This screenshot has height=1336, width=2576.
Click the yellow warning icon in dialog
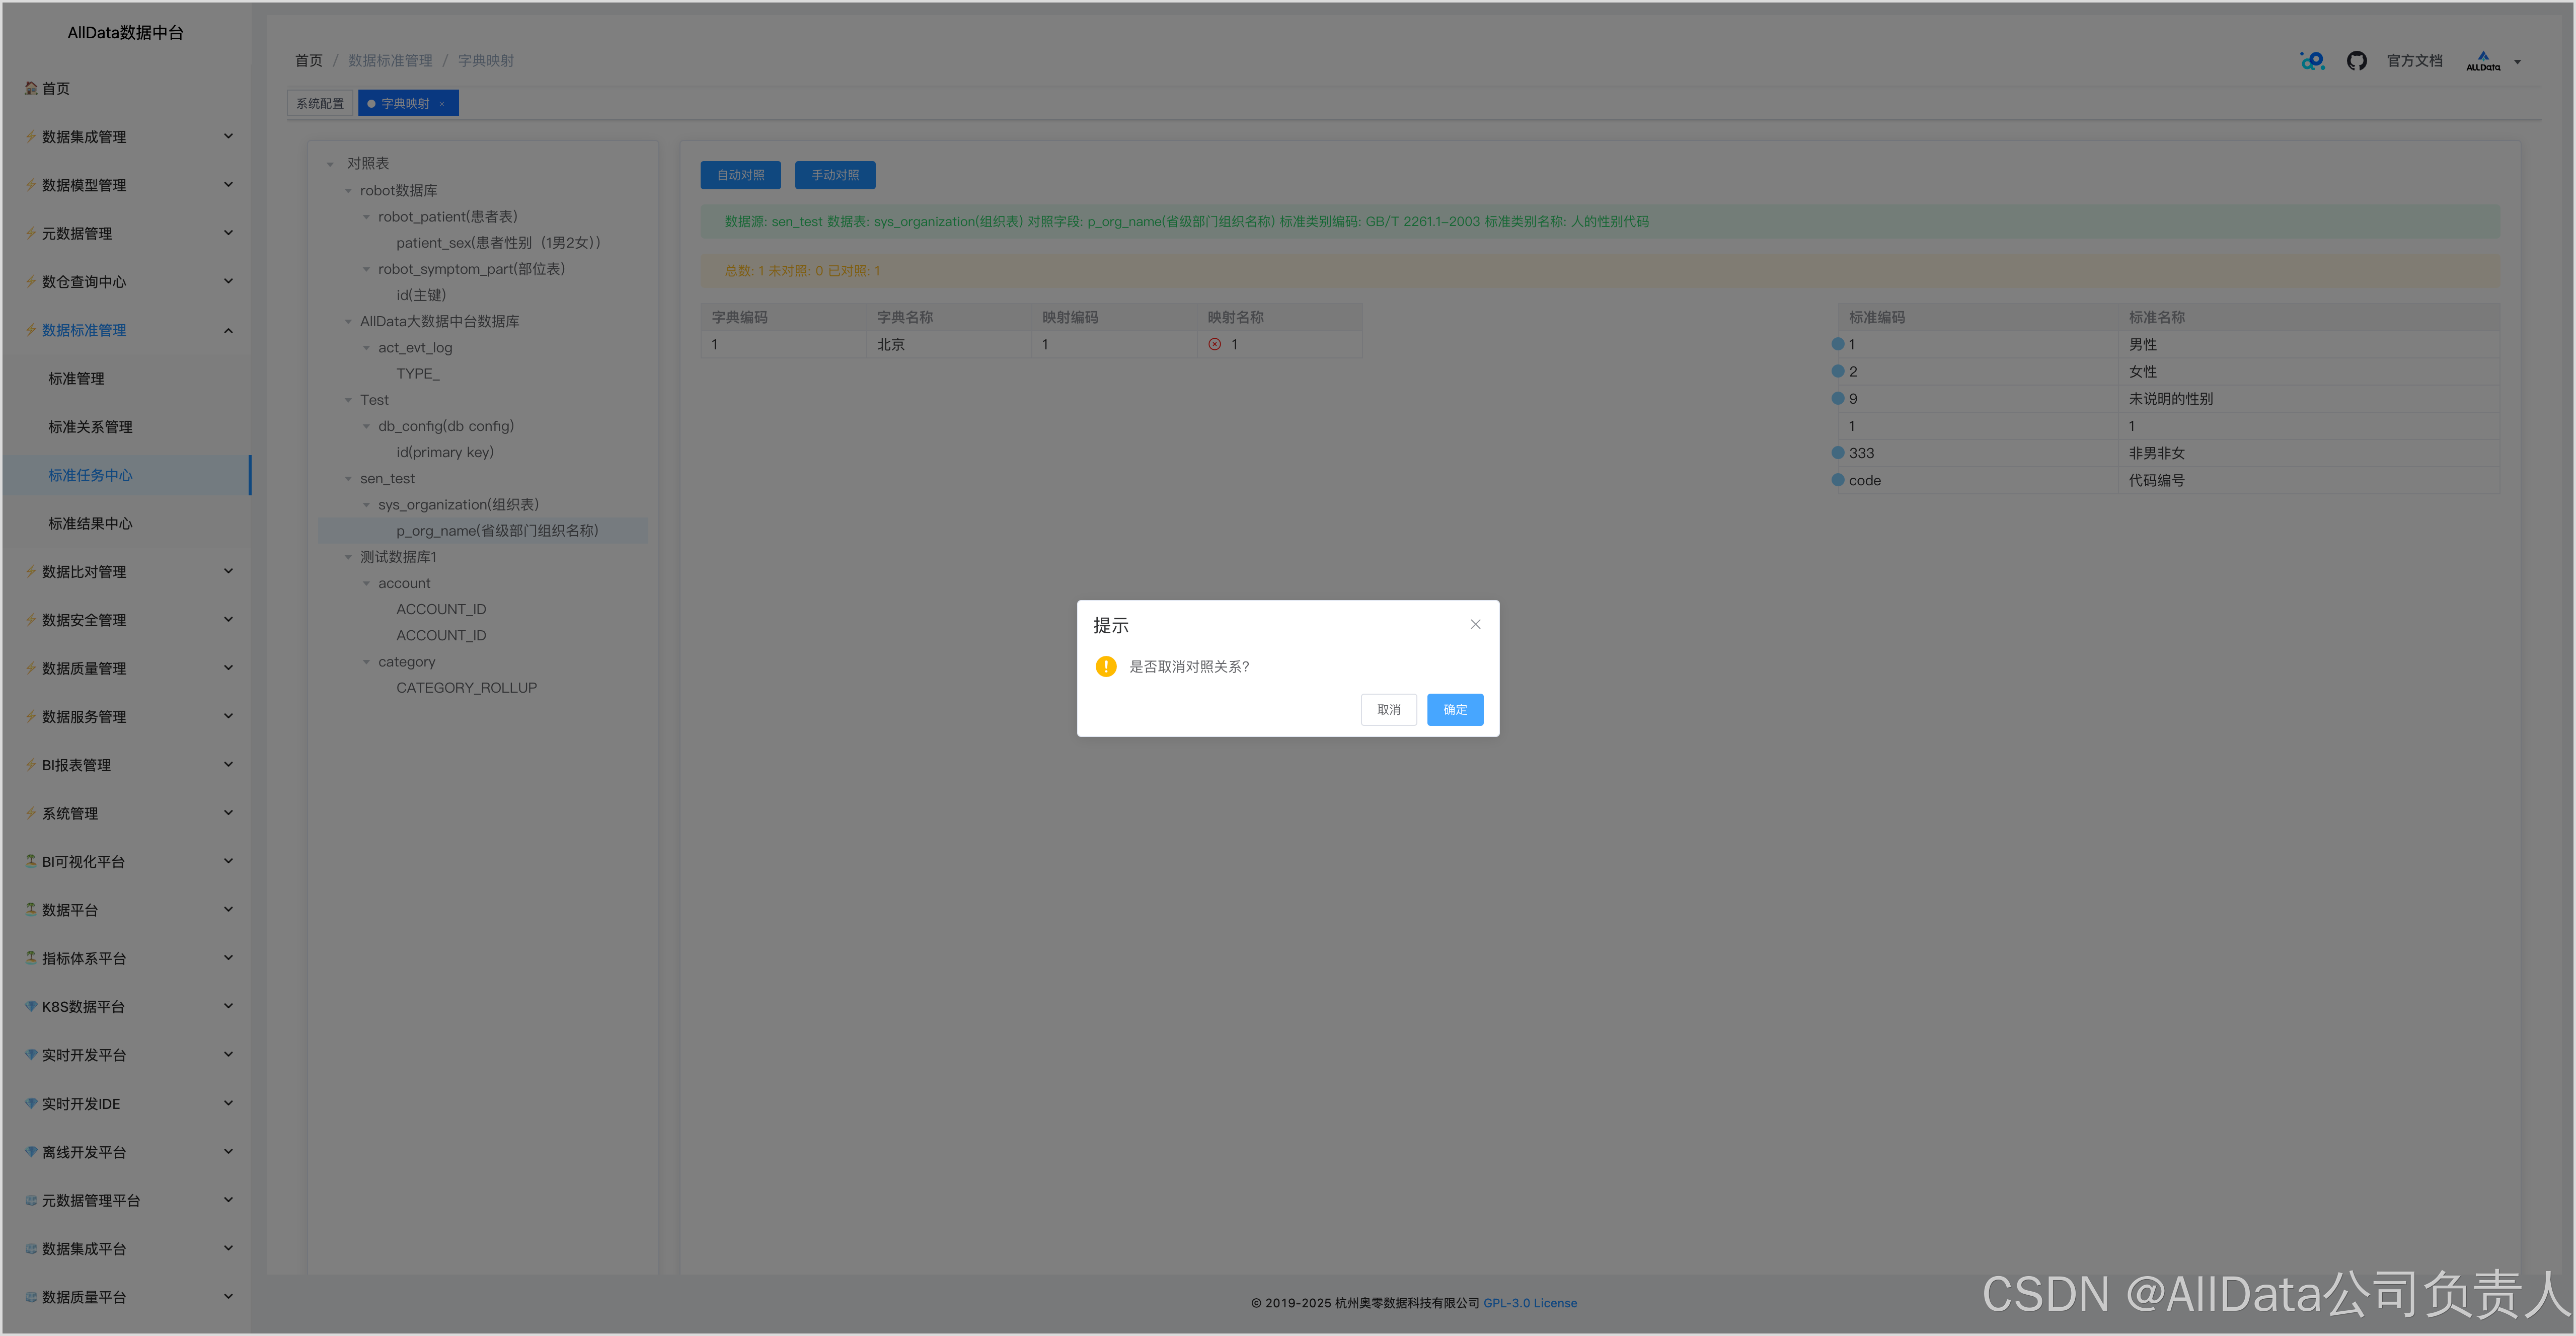point(1105,666)
